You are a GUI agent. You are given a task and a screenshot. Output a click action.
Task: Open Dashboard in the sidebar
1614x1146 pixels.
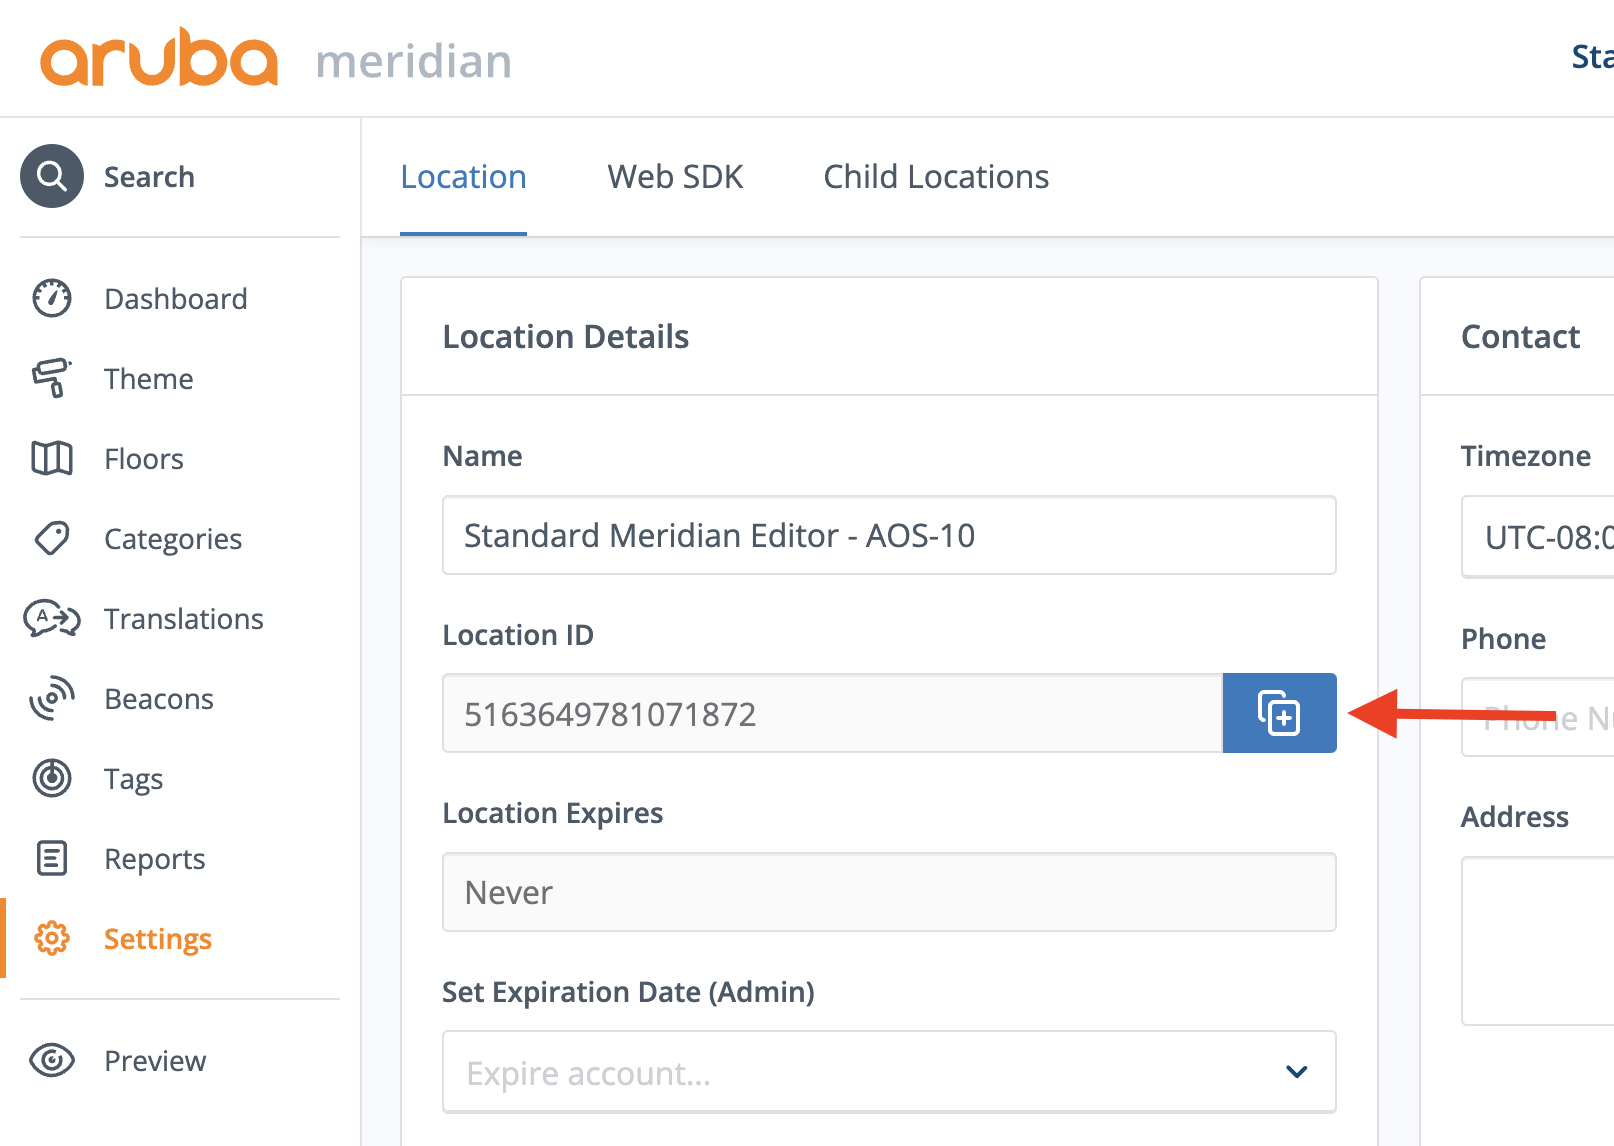click(x=176, y=299)
